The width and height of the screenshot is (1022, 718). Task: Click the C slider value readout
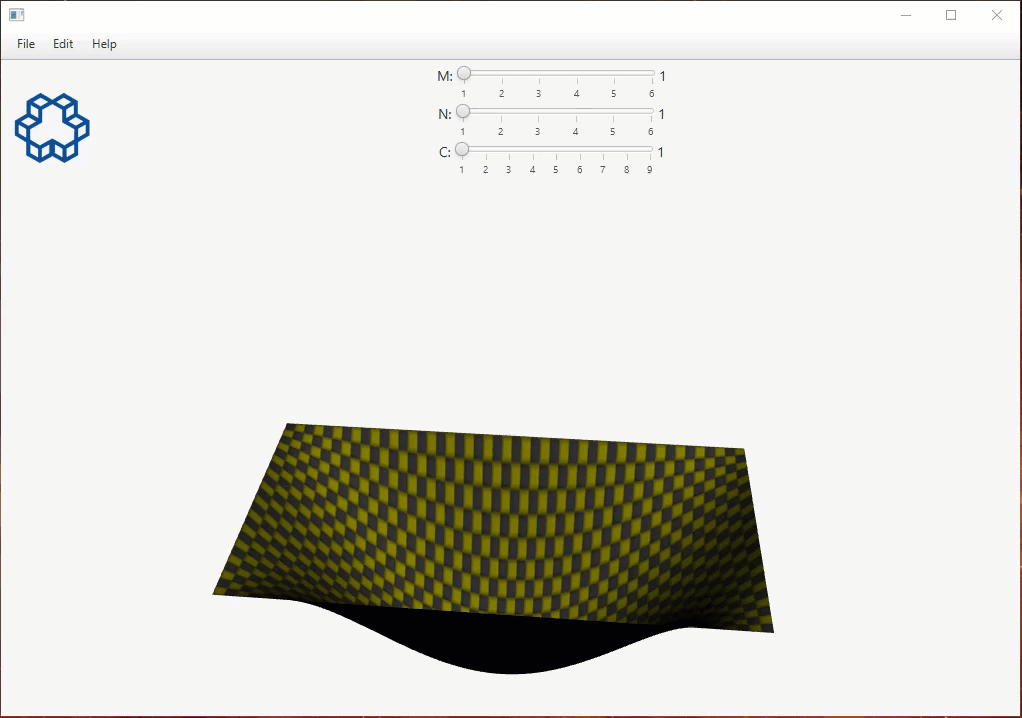tap(660, 152)
